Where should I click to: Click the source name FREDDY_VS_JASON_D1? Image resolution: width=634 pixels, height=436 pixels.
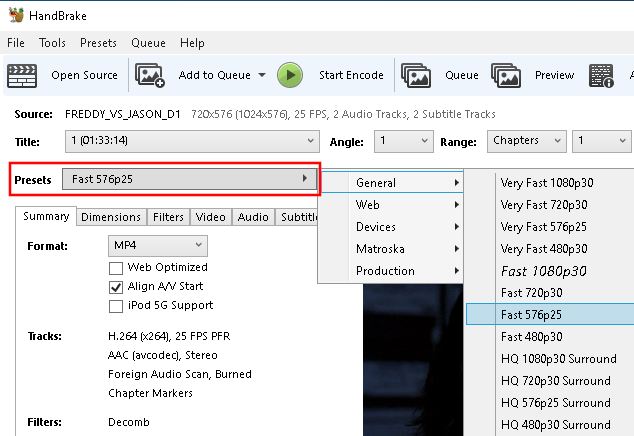[123, 114]
